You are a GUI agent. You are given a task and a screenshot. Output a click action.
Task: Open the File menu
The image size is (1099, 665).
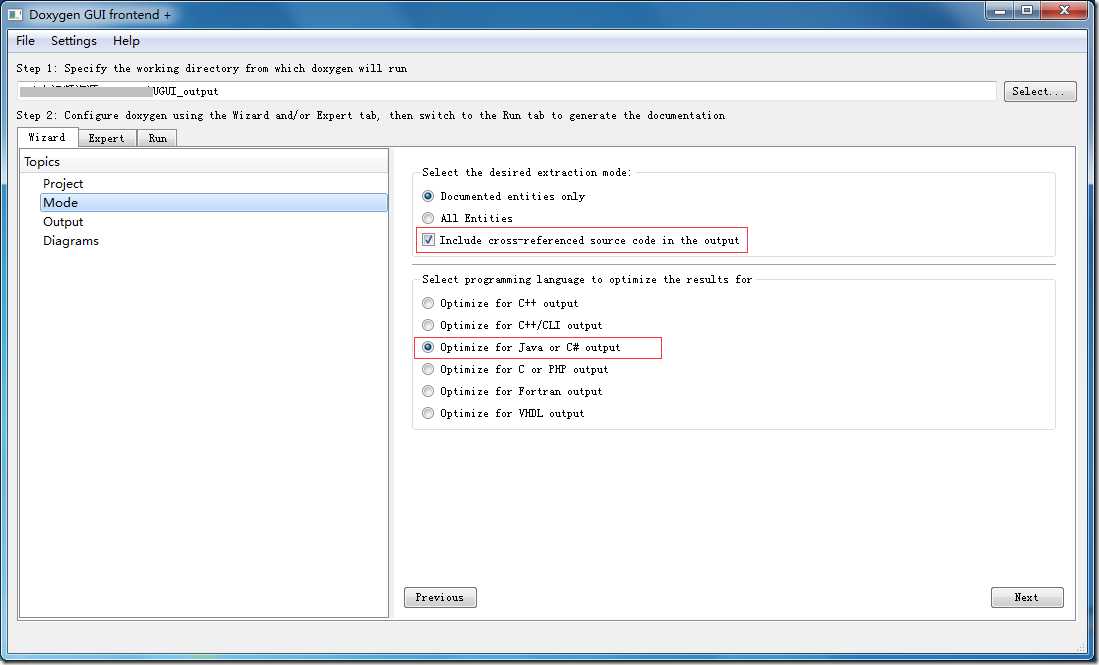click(25, 41)
